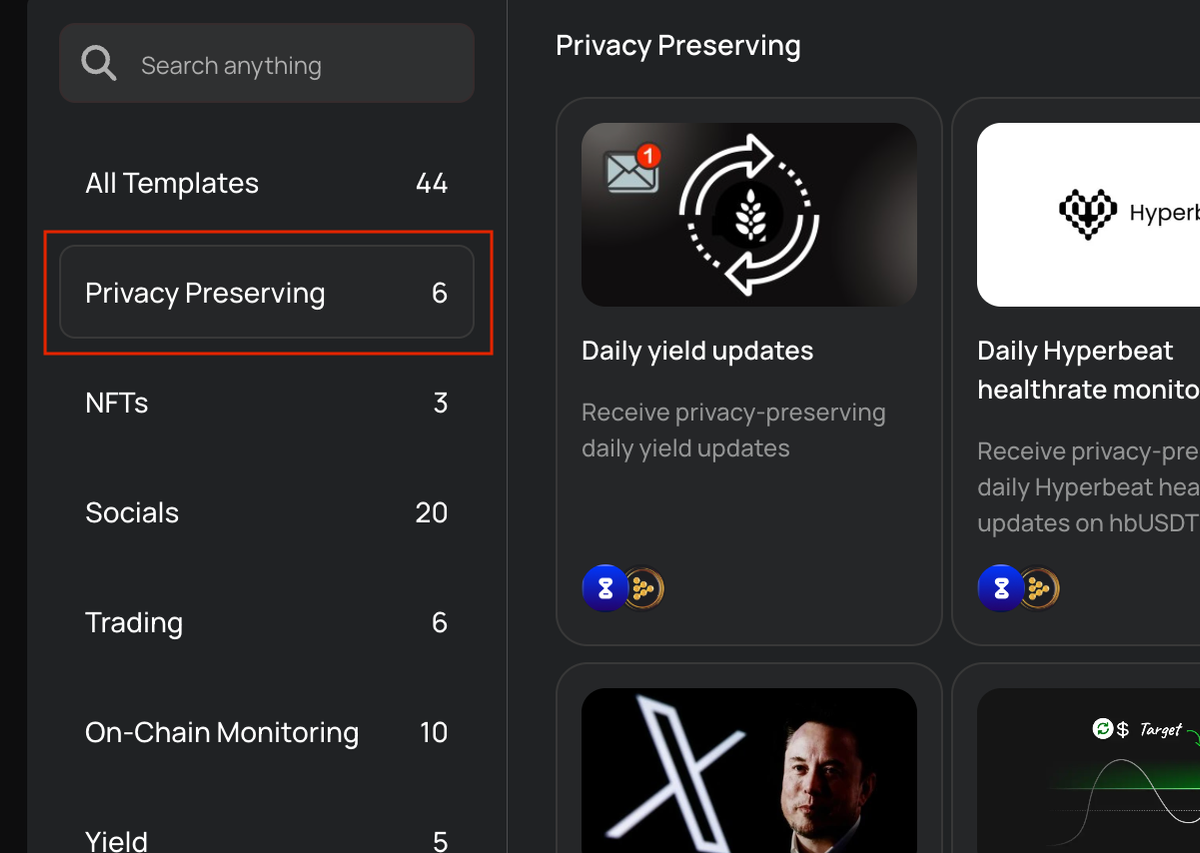The width and height of the screenshot is (1200, 853).
Task: Select the All Templates category
Action: click(x=267, y=183)
